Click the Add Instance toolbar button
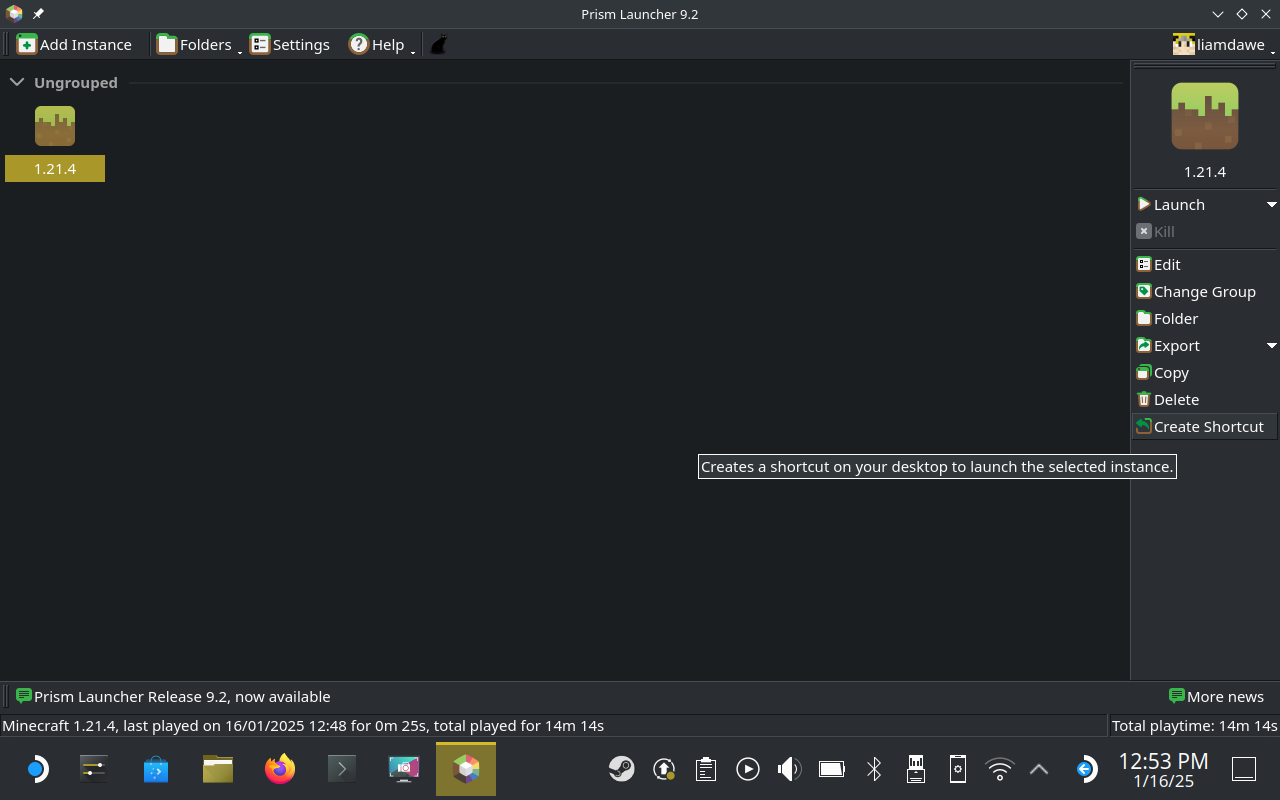 [x=75, y=44]
